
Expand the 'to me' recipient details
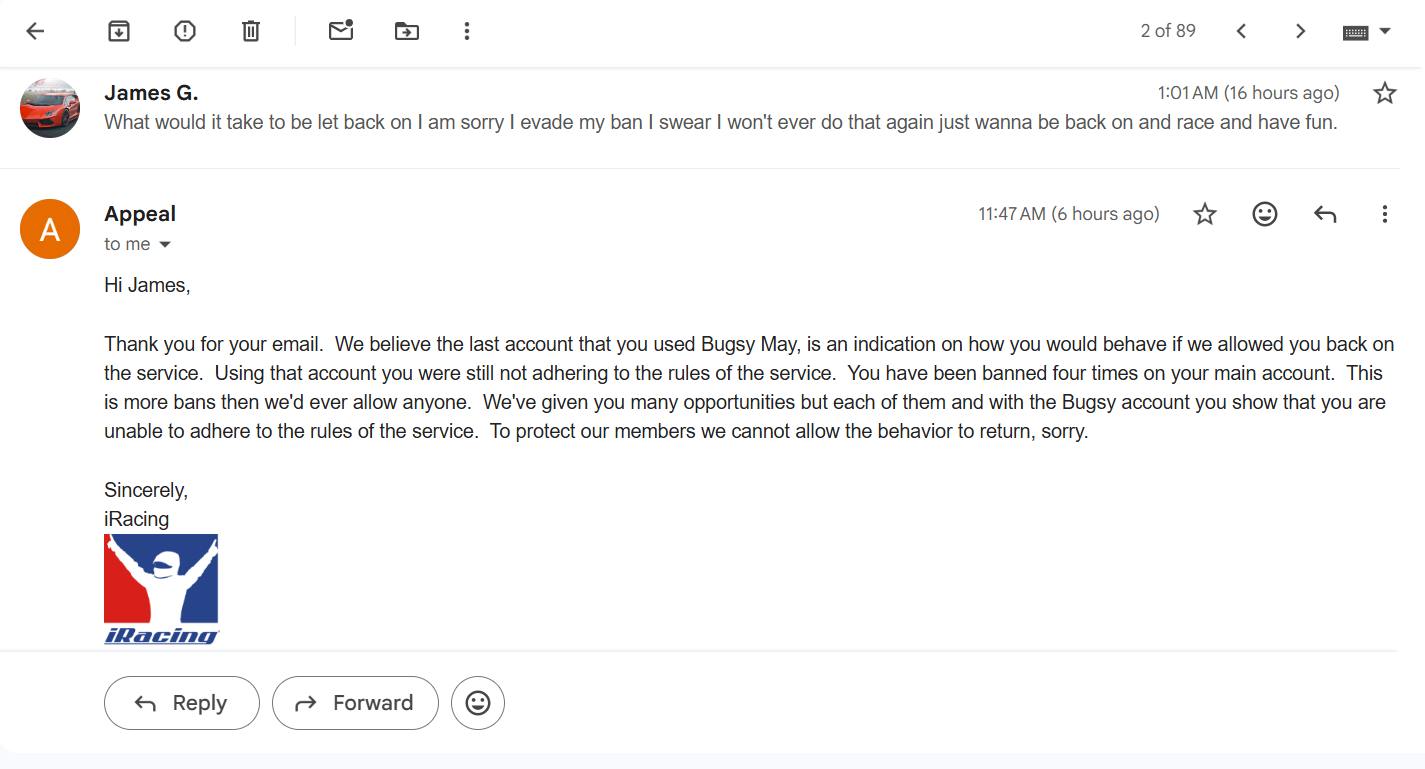[165, 245]
